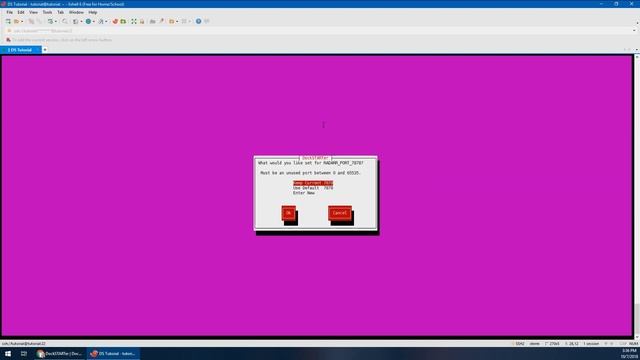Screen dimensions: 640x360
Task: Click the Open session folder icon
Action: coord(16,21)
